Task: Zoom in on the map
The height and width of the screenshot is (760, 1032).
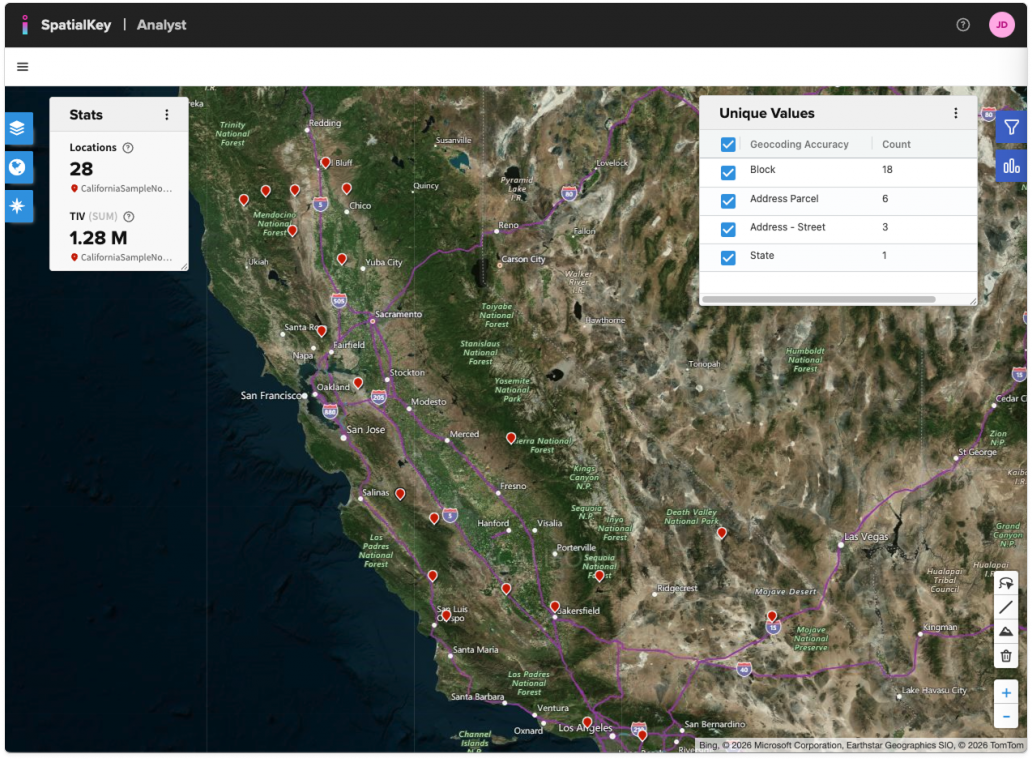Action: click(x=1006, y=693)
